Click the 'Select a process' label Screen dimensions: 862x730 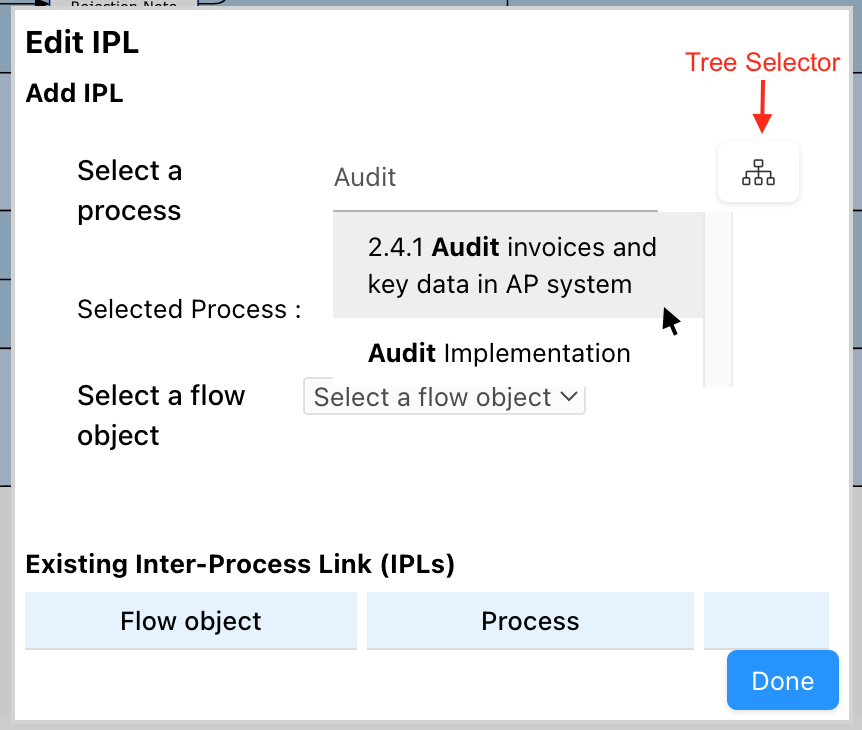(130, 191)
